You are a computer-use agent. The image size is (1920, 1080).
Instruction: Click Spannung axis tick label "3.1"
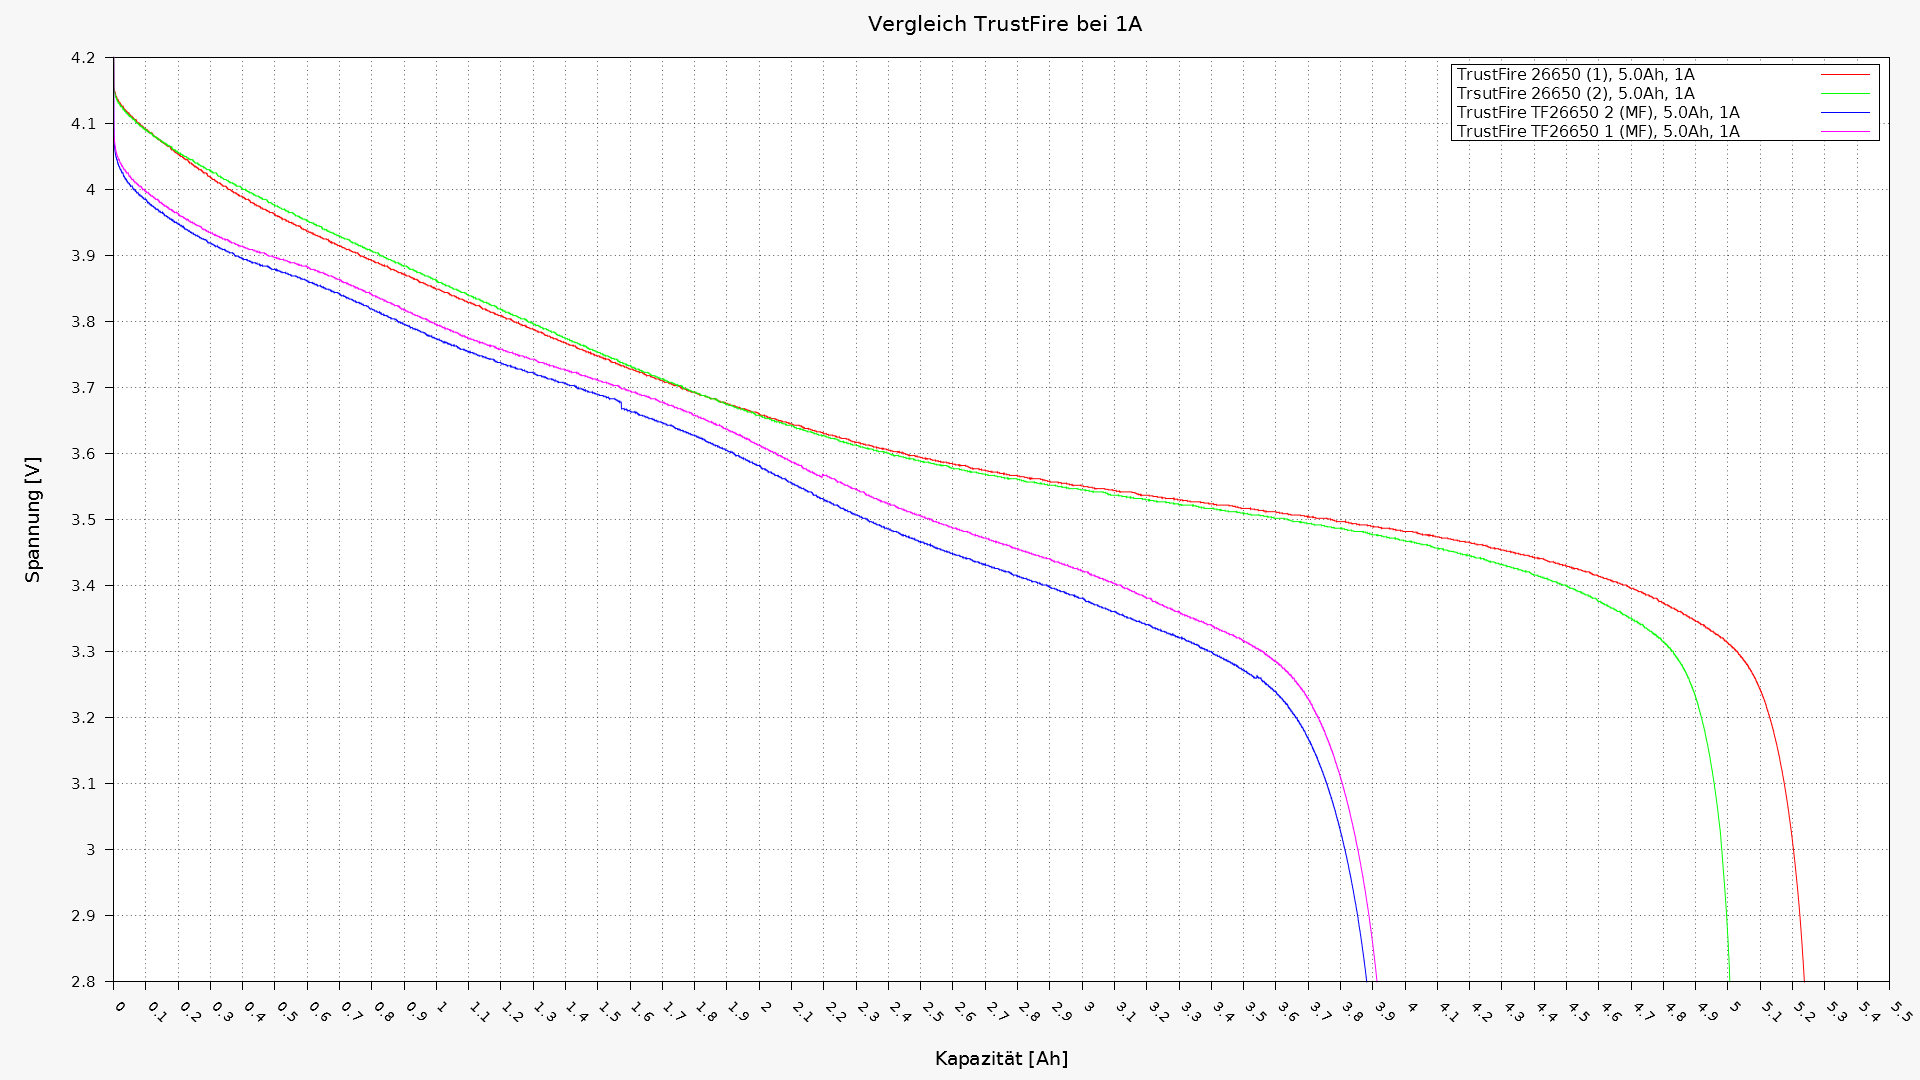[83, 784]
